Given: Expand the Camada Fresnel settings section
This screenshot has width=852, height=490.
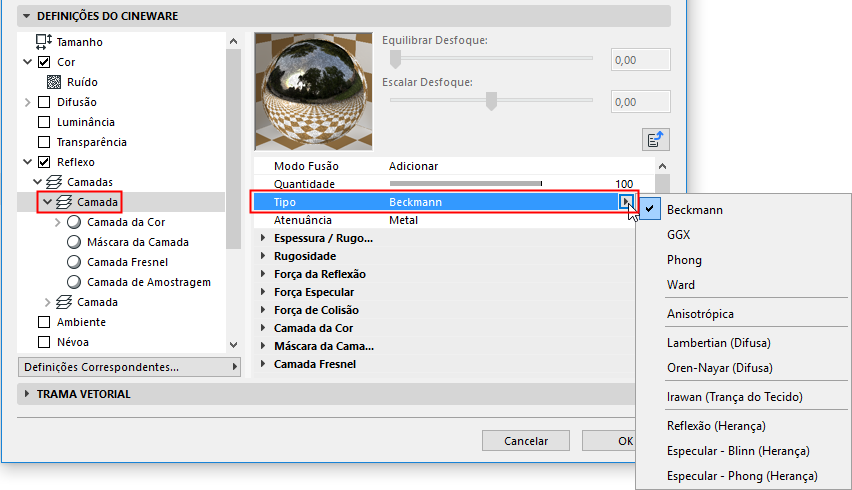Looking at the screenshot, I should [263, 363].
